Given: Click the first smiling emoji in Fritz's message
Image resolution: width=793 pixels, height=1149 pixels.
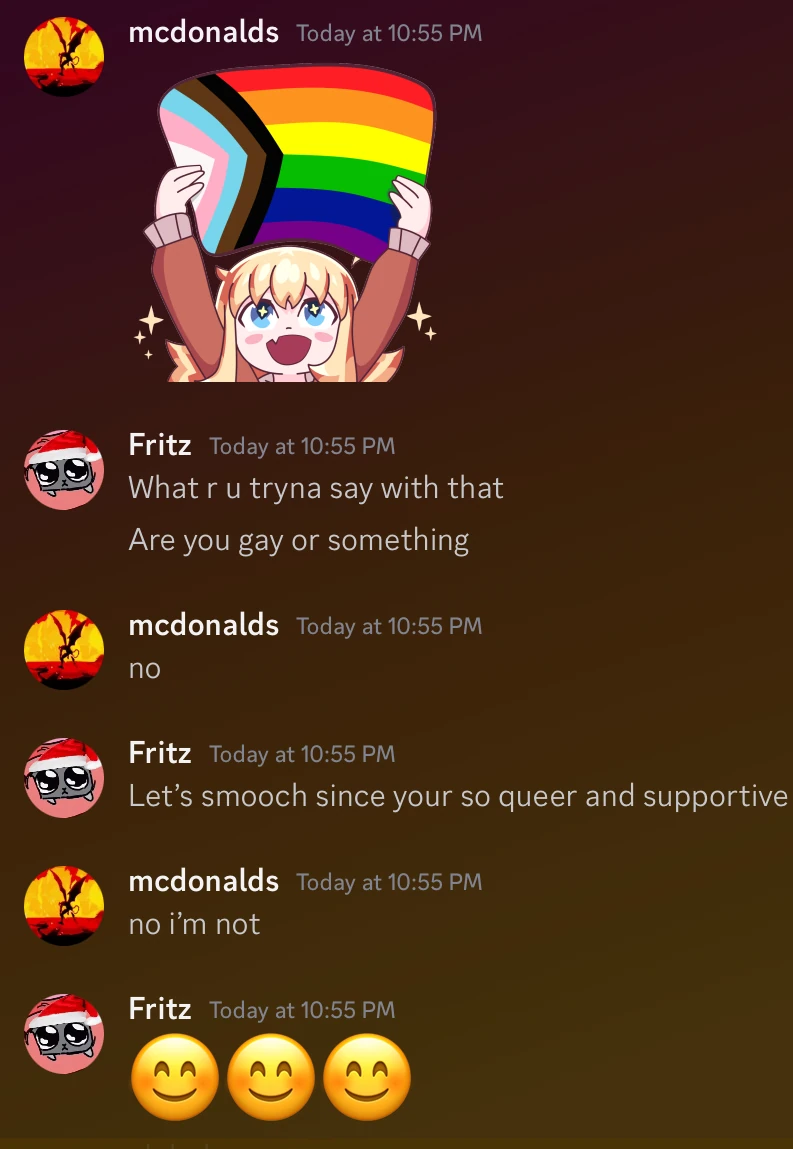Looking at the screenshot, I should coord(174,1077).
